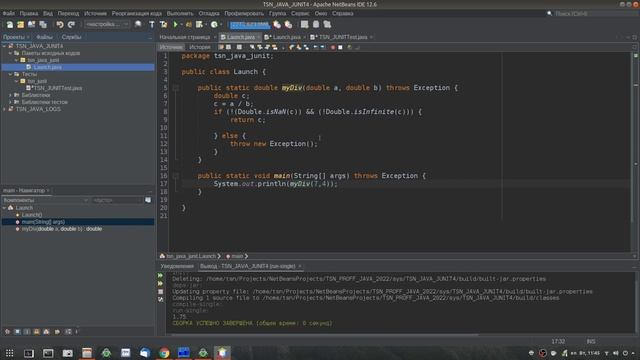This screenshot has width=640, height=360.
Task: Toggle Show Non-Public Members in Navigator
Action: 37,331
